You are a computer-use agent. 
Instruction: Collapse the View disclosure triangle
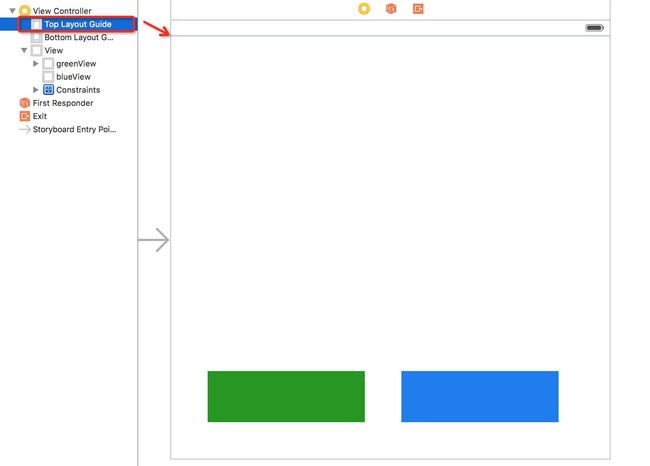tap(24, 51)
